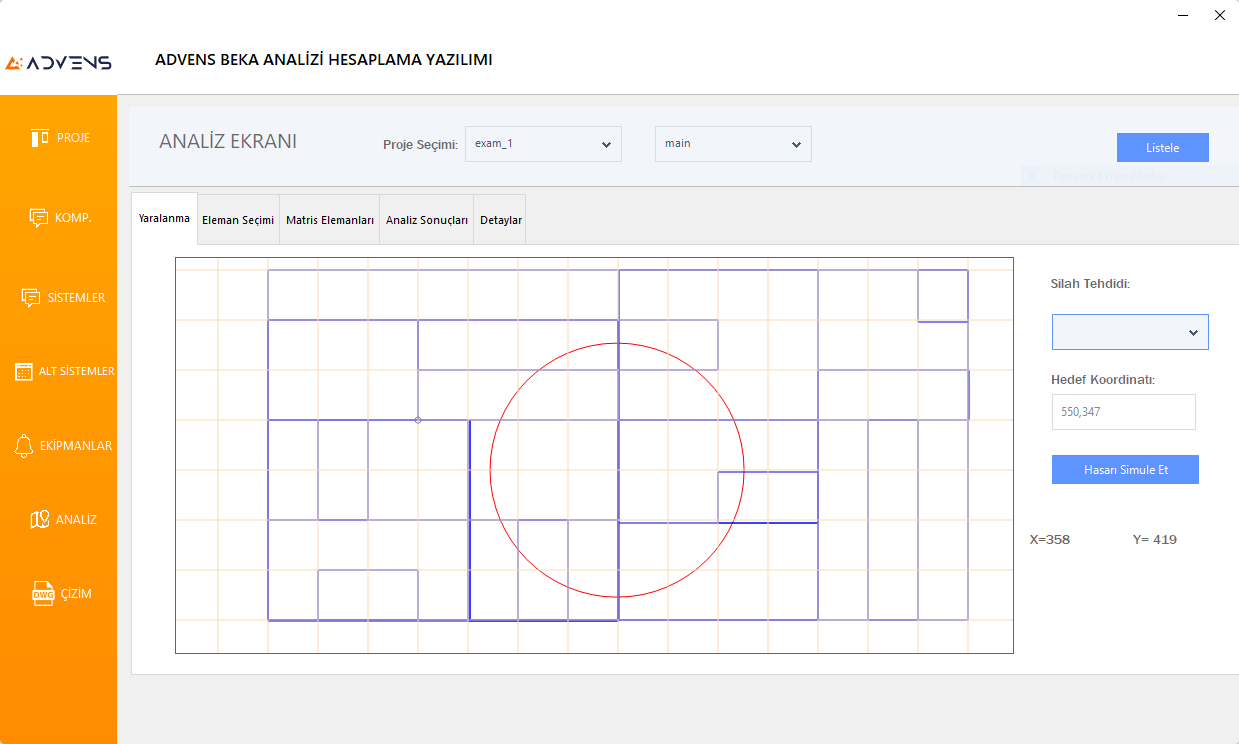The height and width of the screenshot is (744, 1239).
Task: Select the ALT SİSTEMLER calendar icon
Action: [x=24, y=371]
